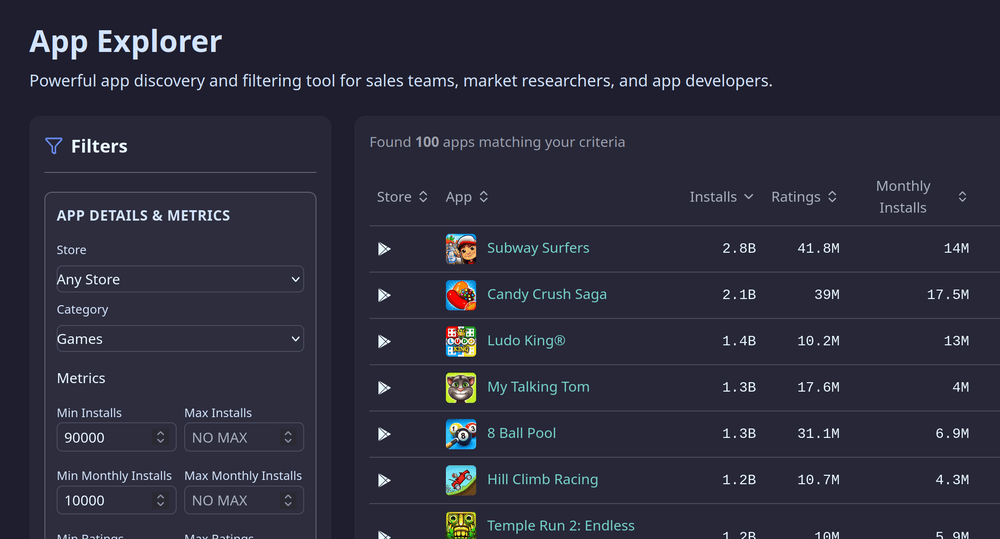This screenshot has width=1000, height=539.
Task: Click the Found 100 apps results text
Action: [497, 142]
